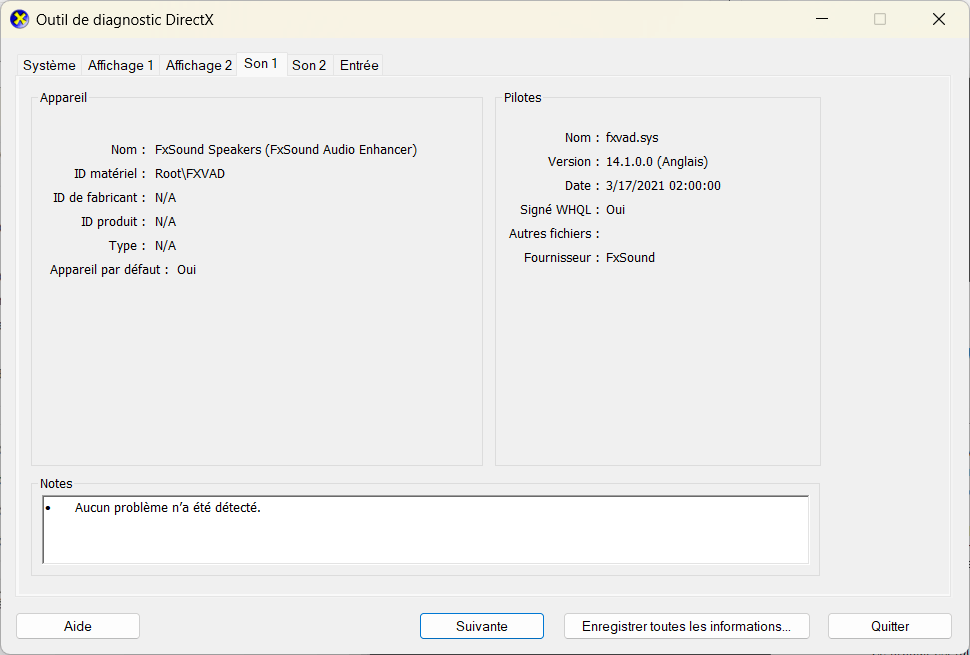This screenshot has width=970, height=655.
Task: Click the 'Type' N/A value
Action: [x=165, y=246]
